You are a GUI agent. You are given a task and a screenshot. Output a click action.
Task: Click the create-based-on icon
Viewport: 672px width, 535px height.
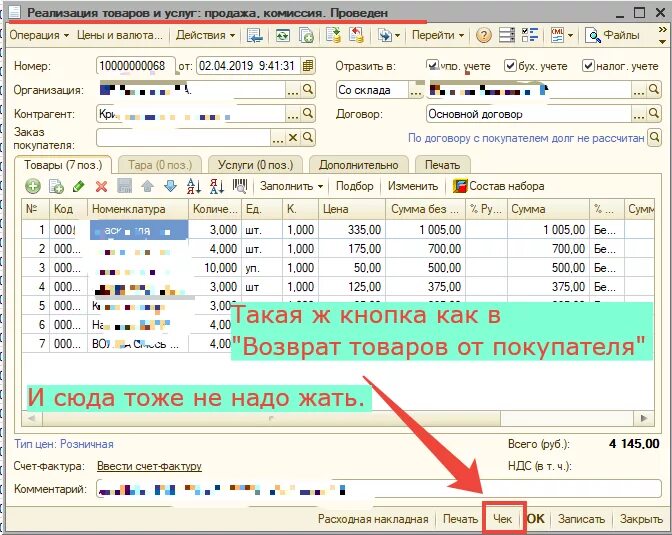pos(384,36)
